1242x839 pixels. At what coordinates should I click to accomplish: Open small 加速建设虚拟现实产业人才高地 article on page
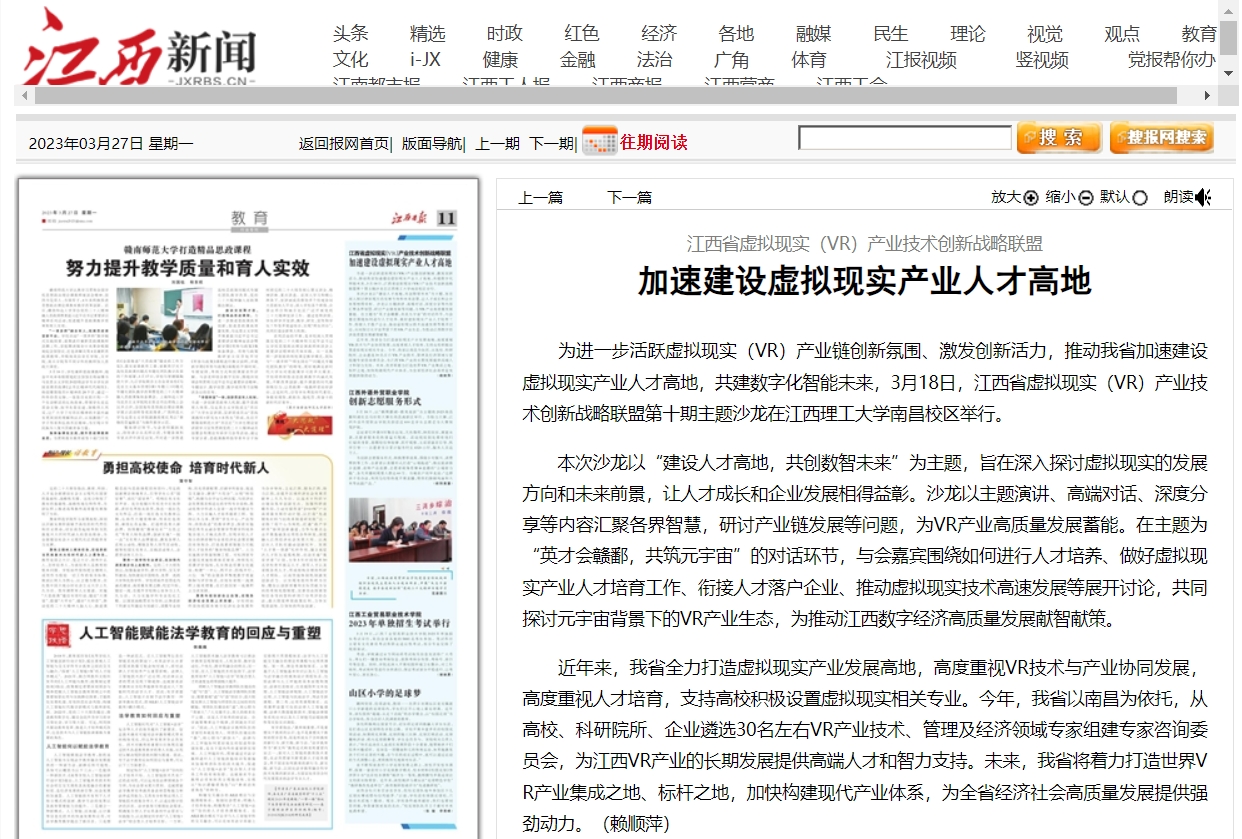click(399, 261)
